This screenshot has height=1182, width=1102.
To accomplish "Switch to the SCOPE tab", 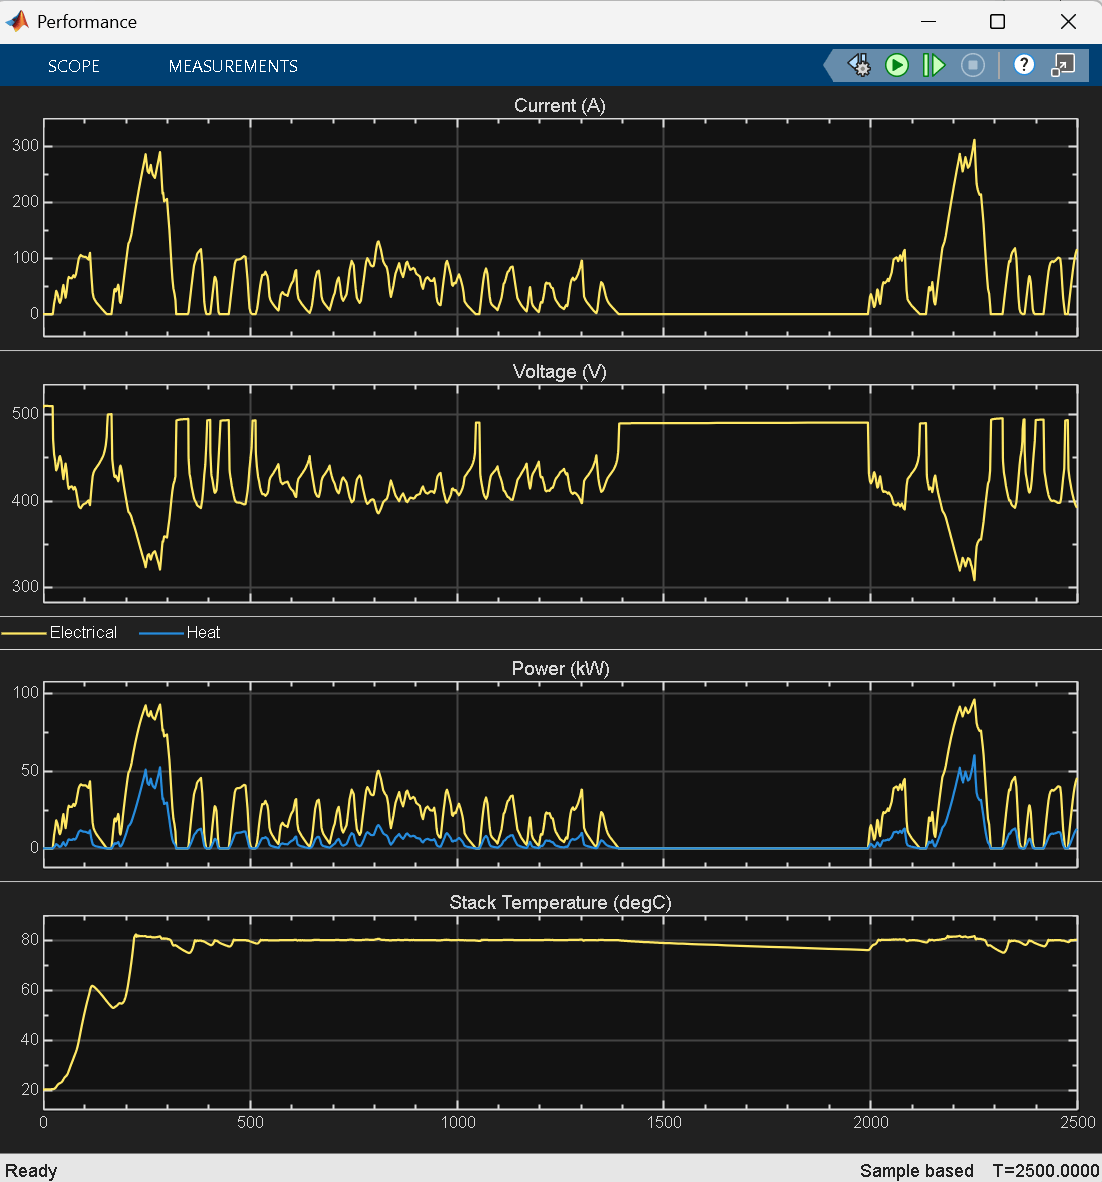I will pyautogui.click(x=74, y=66).
